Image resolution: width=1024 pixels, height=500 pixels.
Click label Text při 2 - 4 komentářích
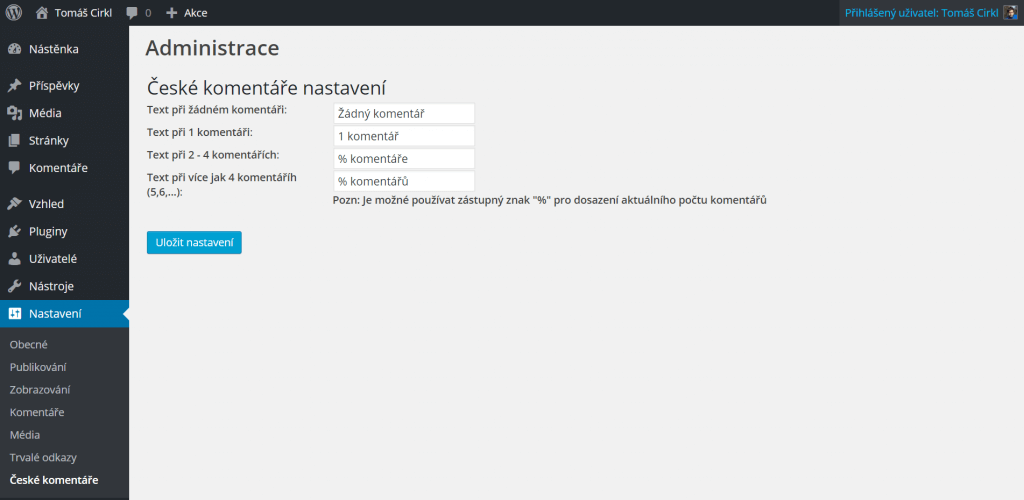[213, 155]
